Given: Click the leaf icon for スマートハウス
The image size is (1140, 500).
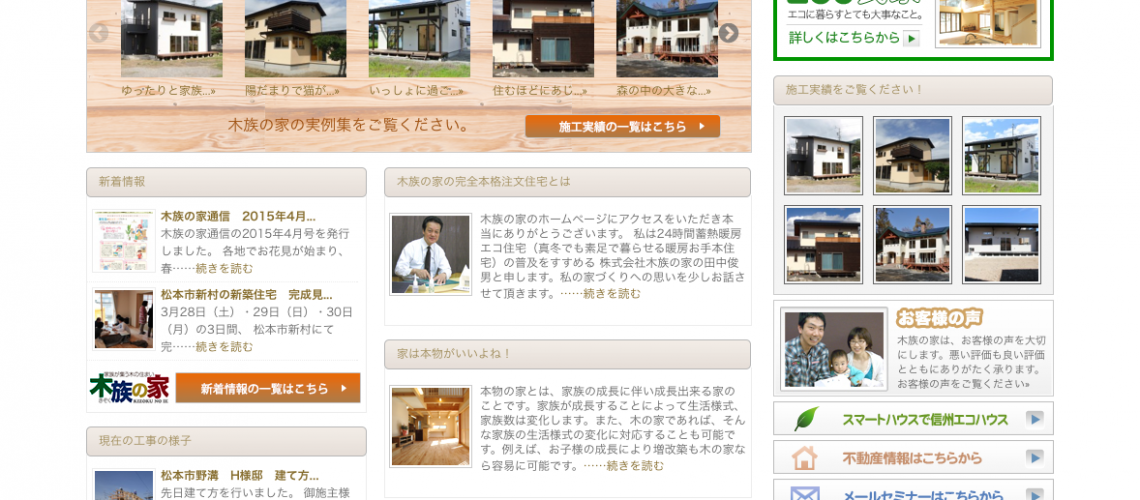Looking at the screenshot, I should 806,419.
